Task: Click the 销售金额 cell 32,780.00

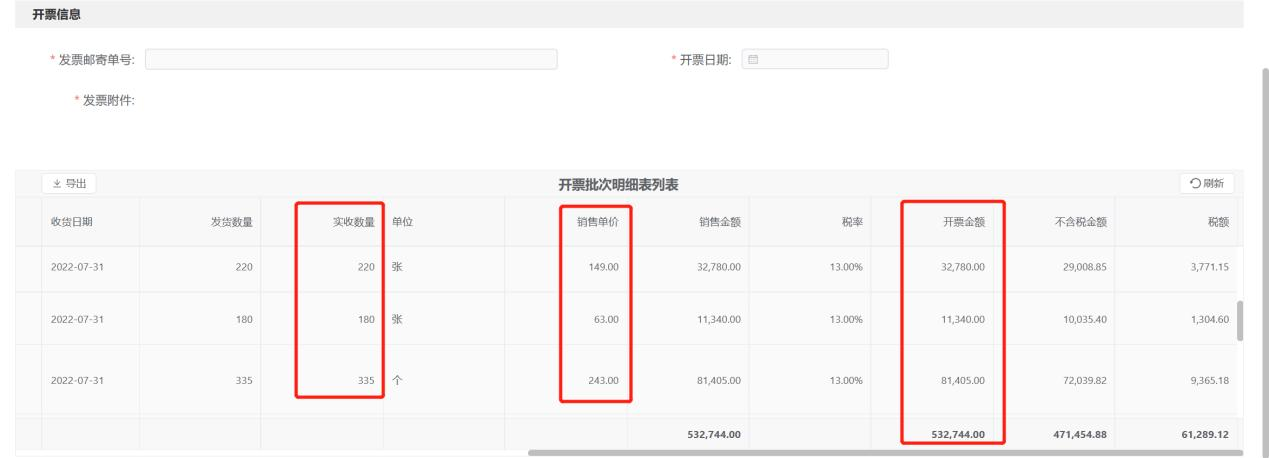Action: pos(719,267)
